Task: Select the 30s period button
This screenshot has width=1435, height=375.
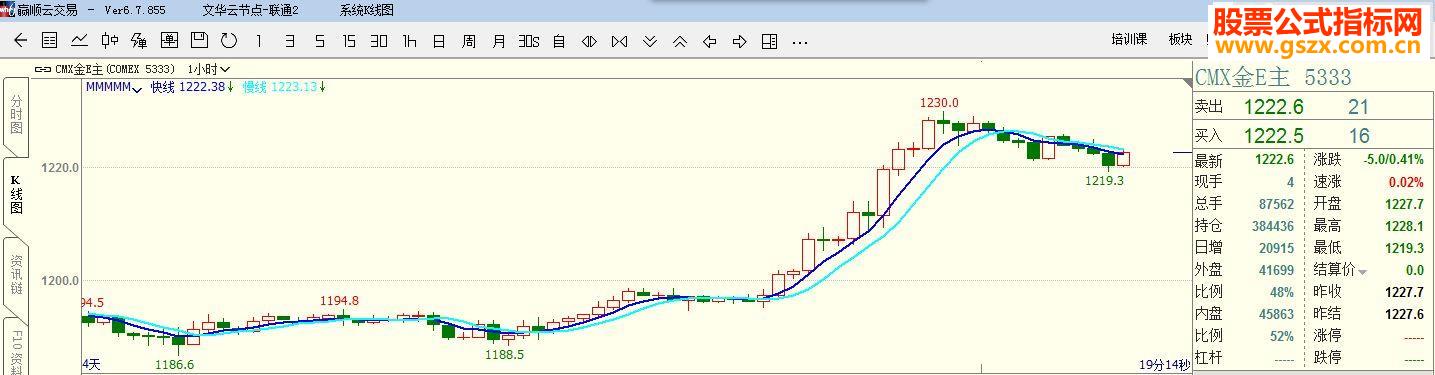Action: click(529, 41)
